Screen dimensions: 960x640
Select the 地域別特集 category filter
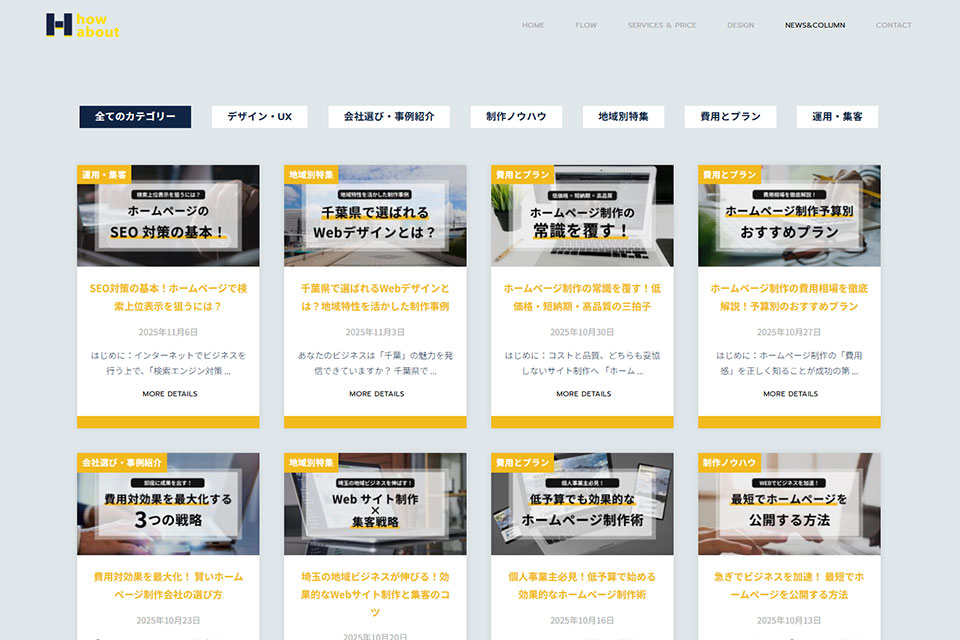[623, 117]
